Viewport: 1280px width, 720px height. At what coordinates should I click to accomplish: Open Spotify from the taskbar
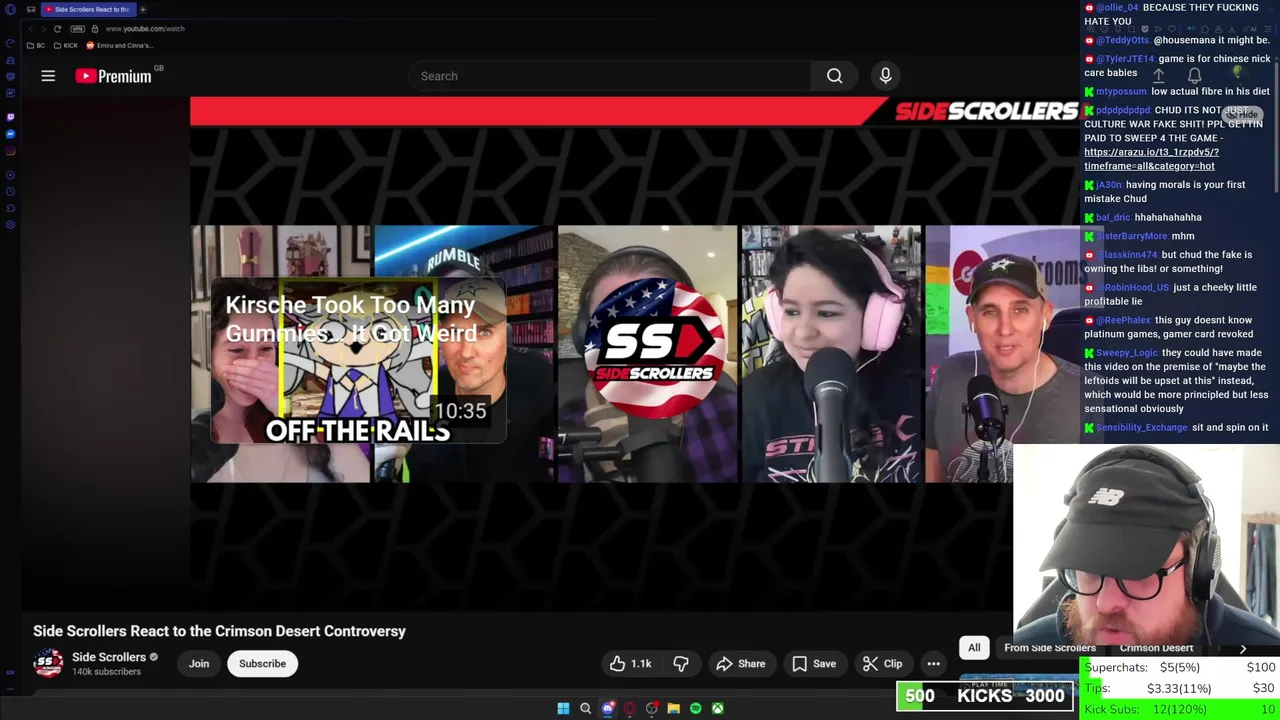click(x=695, y=708)
